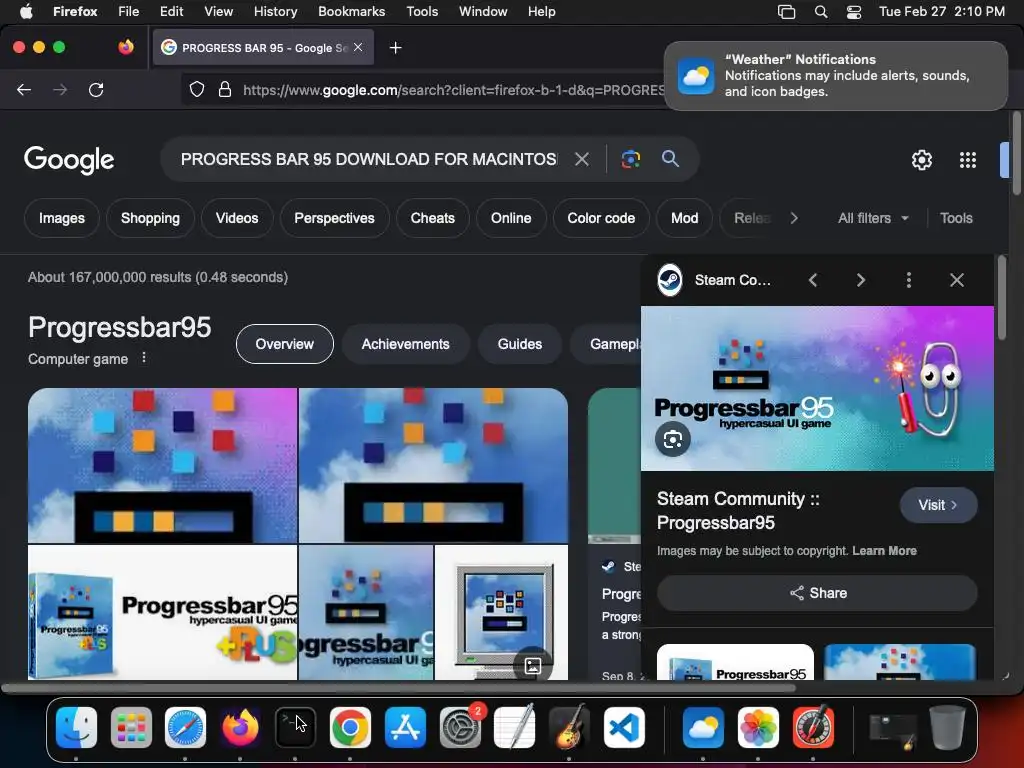The image size is (1024, 768).
Task: Go back to the previous page
Action: pyautogui.click(x=24, y=89)
